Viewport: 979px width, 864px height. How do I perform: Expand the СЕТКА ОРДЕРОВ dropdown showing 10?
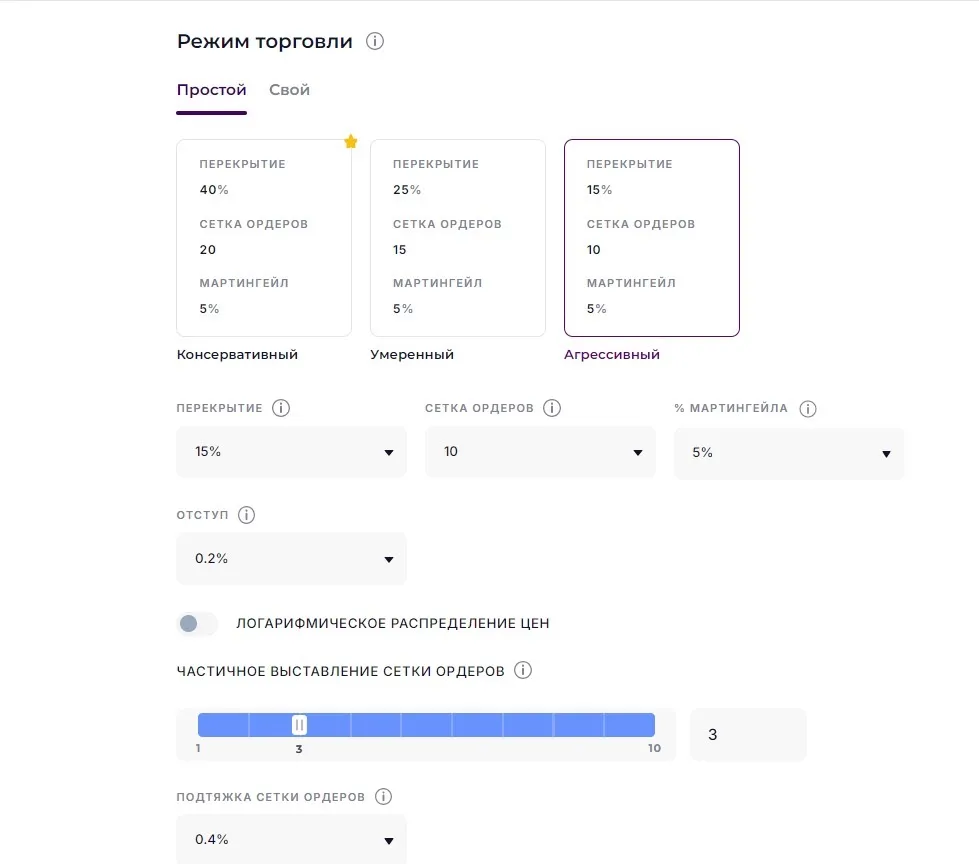[540, 452]
